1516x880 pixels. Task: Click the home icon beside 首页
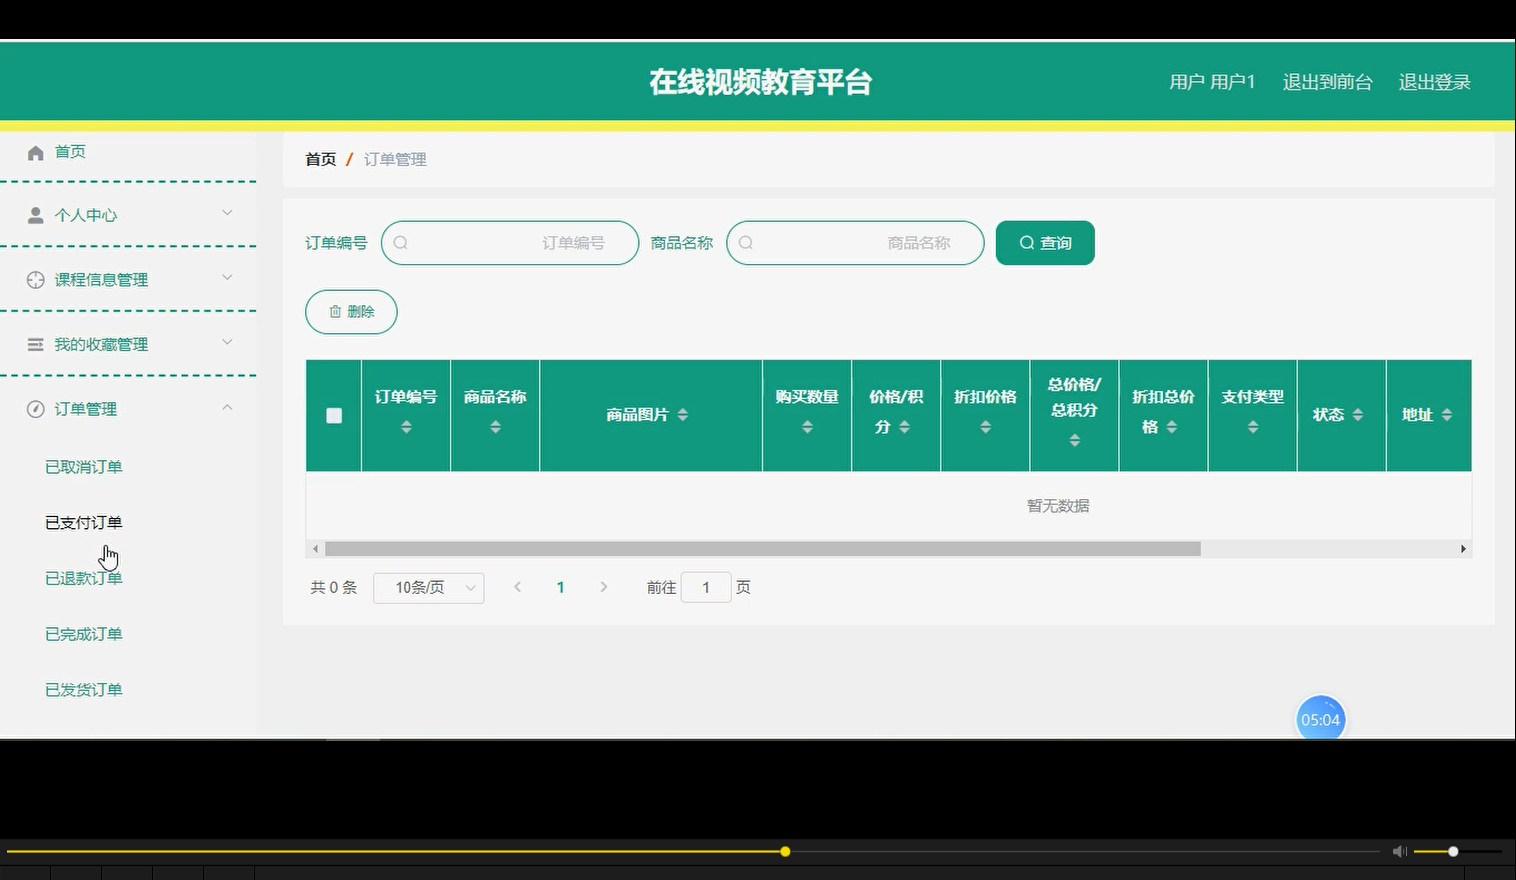(x=35, y=151)
